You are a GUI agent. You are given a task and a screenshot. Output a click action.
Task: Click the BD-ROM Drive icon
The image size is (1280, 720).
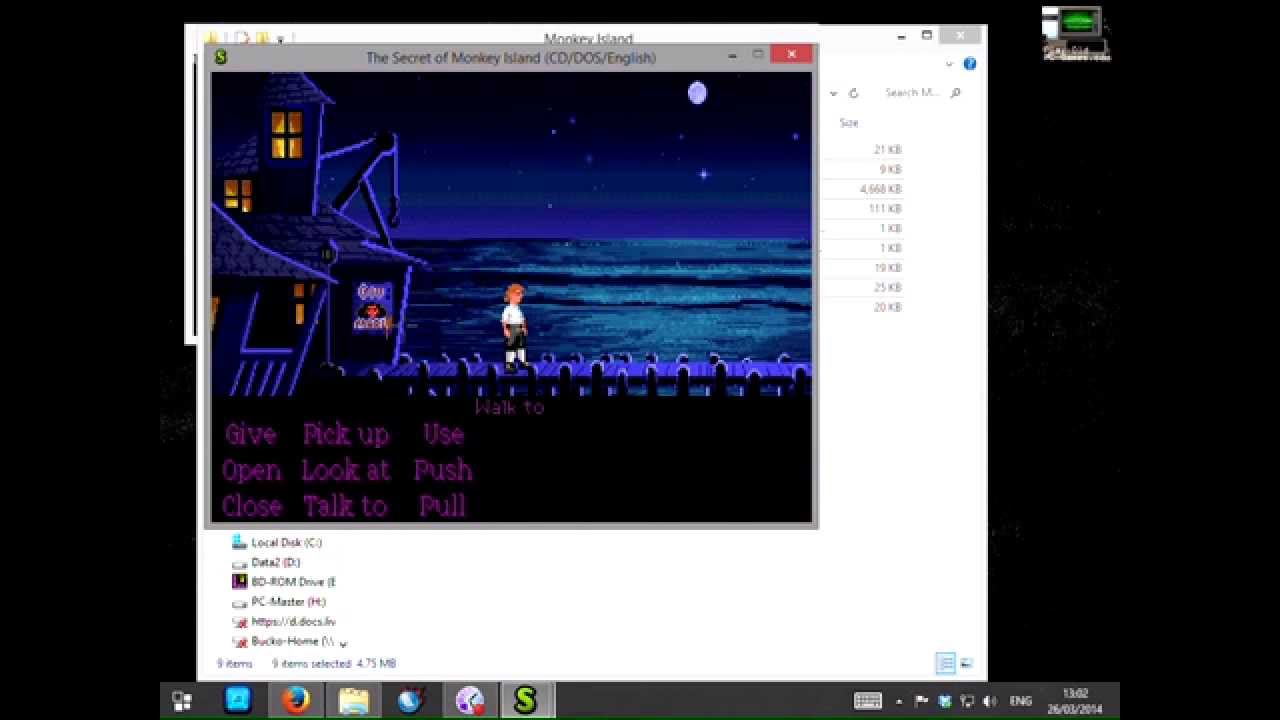pos(239,582)
